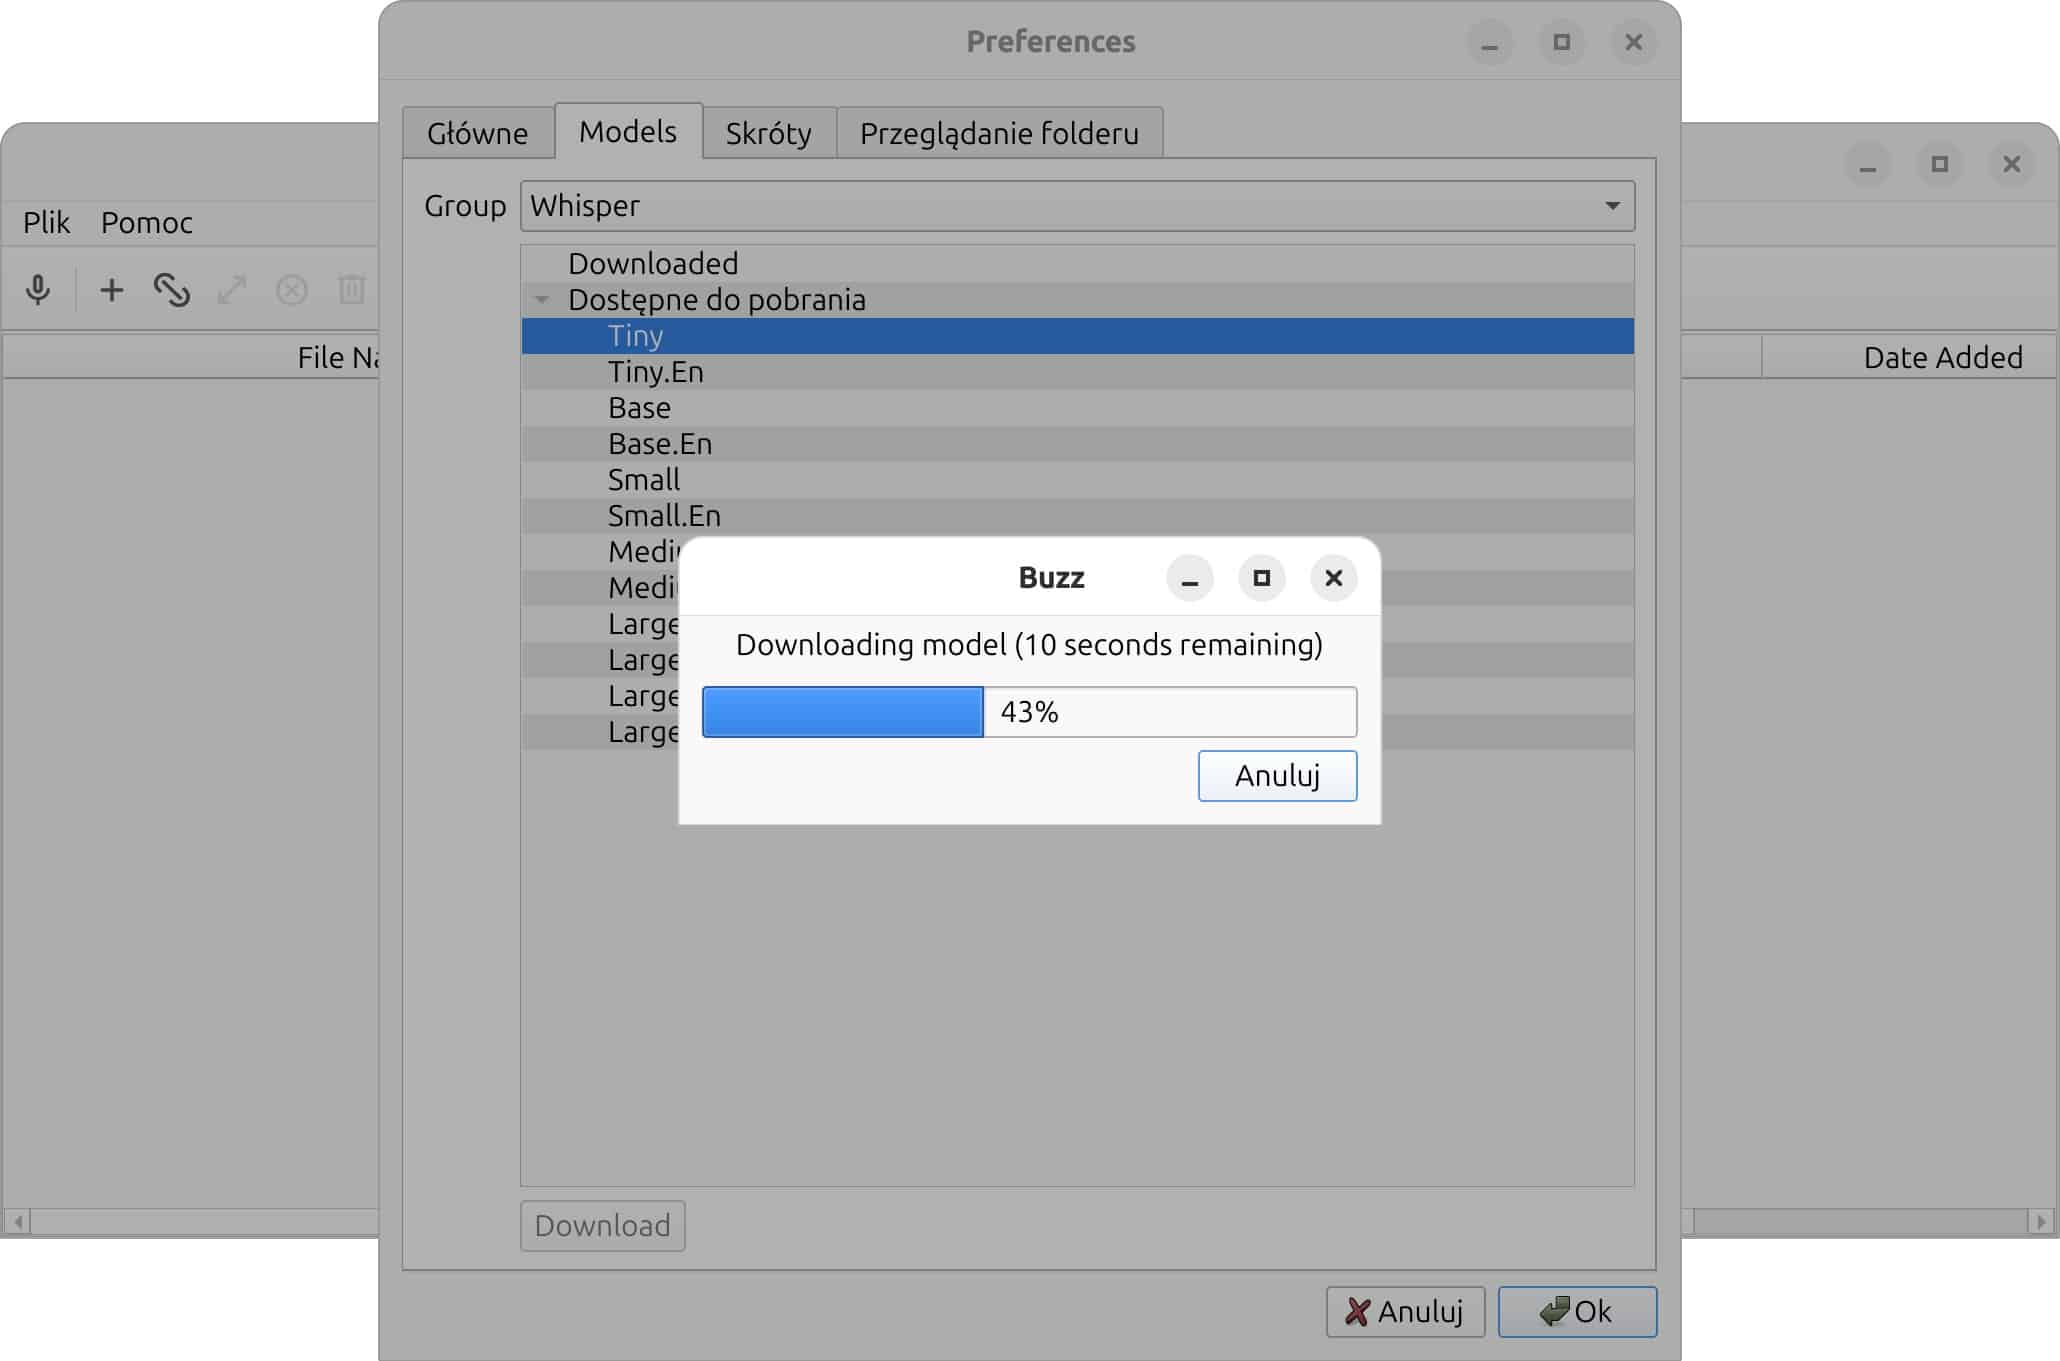Click the circled X cancel transcription icon

[292, 290]
